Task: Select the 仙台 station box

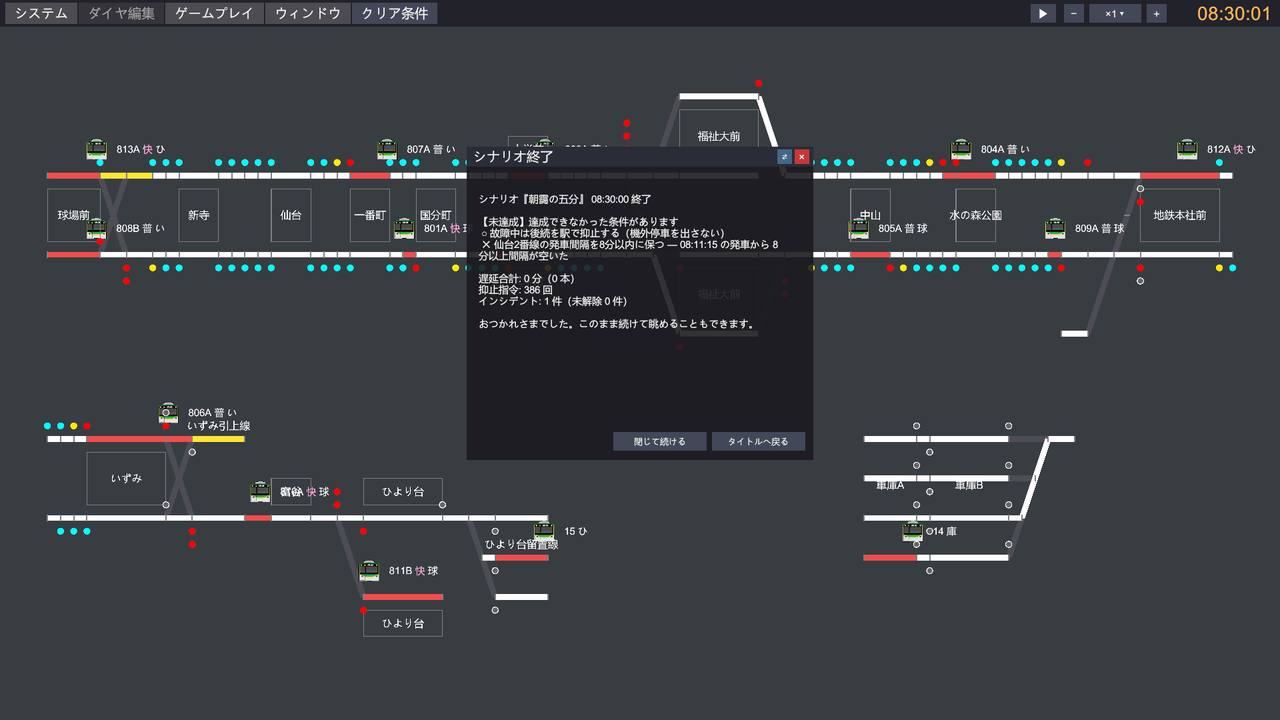Action: point(291,215)
